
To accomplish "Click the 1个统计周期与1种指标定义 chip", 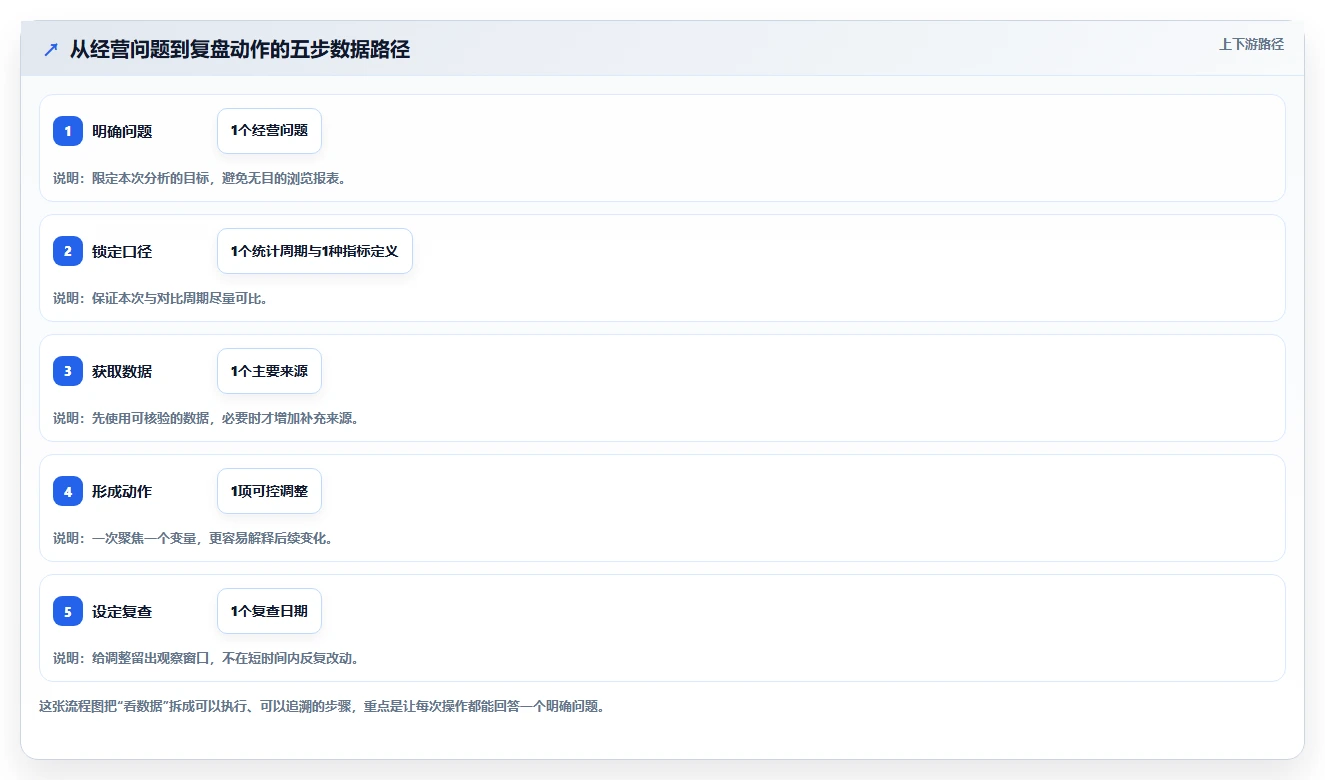I will click(x=315, y=251).
